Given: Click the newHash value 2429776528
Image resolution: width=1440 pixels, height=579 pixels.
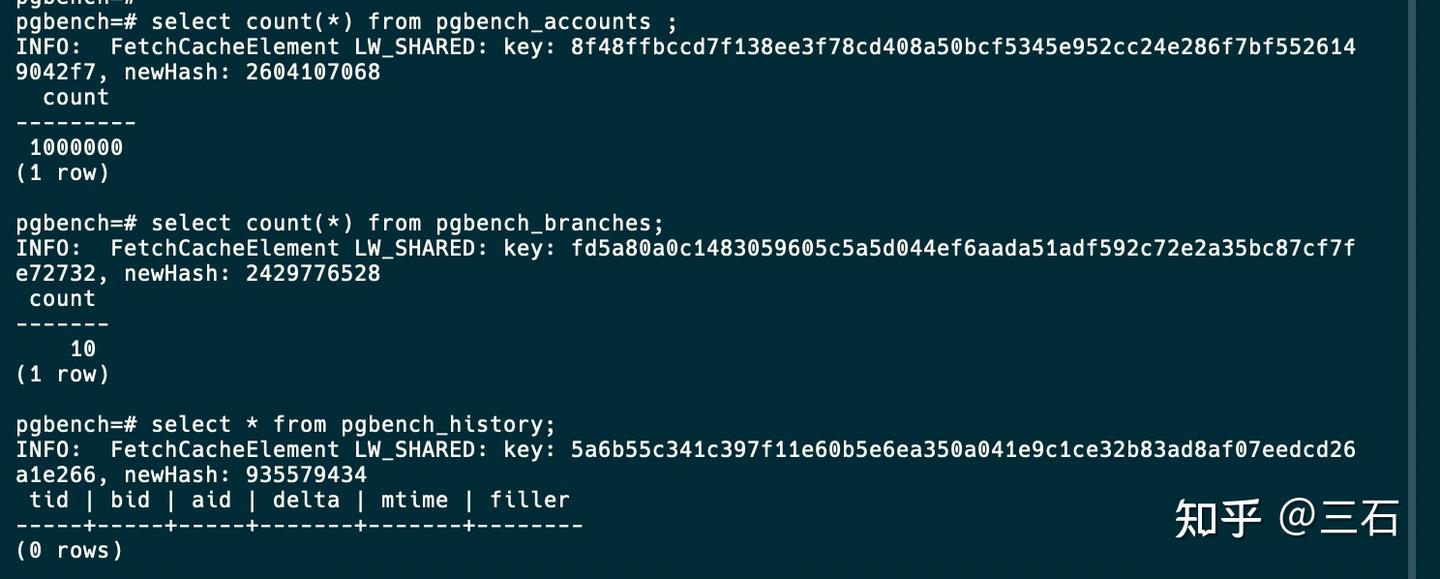Looking at the screenshot, I should click(x=313, y=273).
